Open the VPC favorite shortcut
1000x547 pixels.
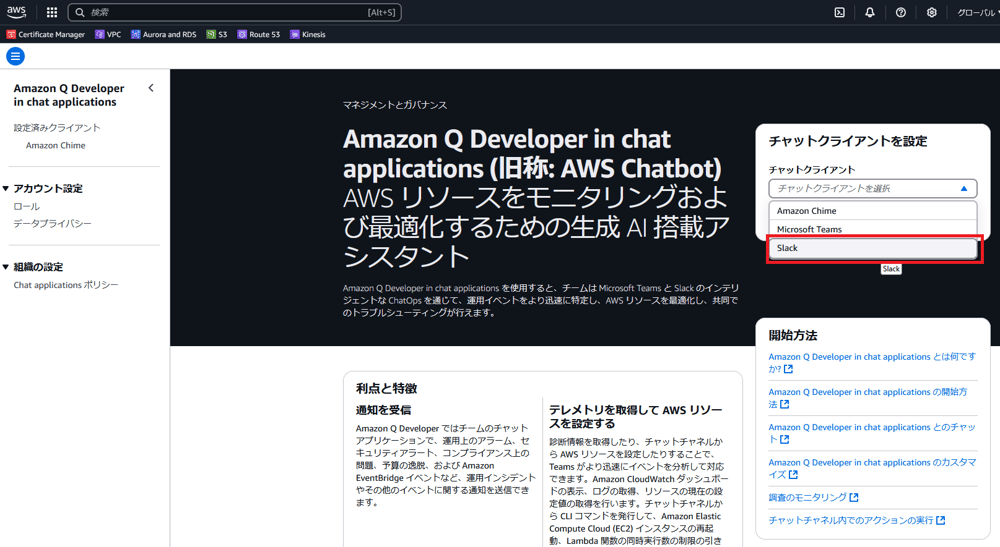click(x=108, y=34)
